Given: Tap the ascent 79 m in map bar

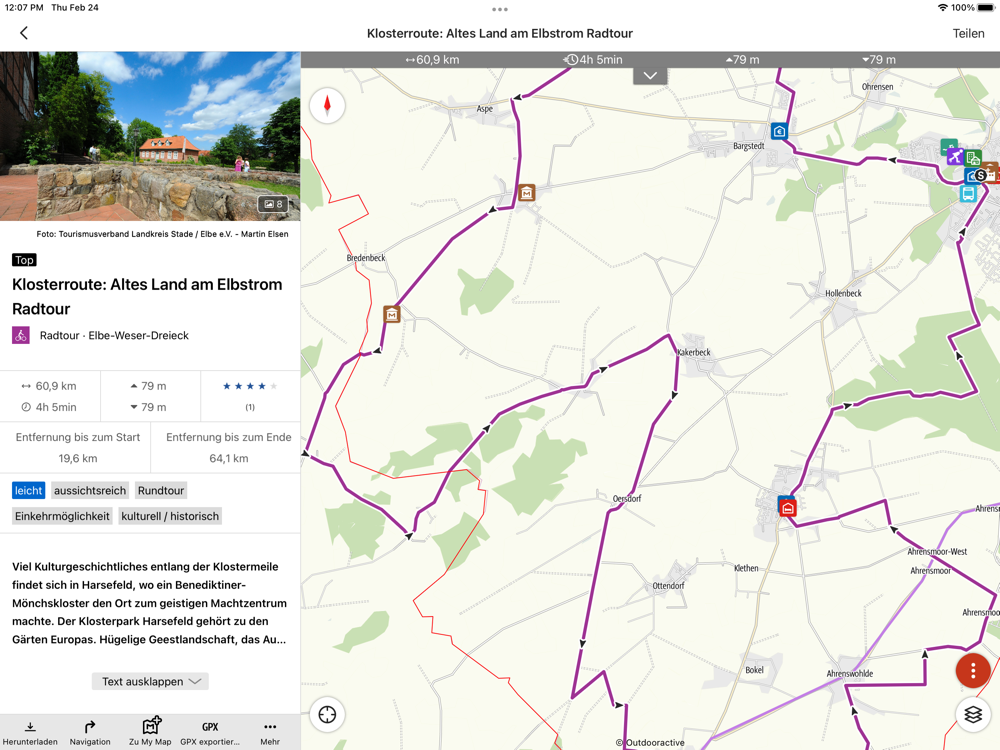Looking at the screenshot, I should tap(742, 60).
